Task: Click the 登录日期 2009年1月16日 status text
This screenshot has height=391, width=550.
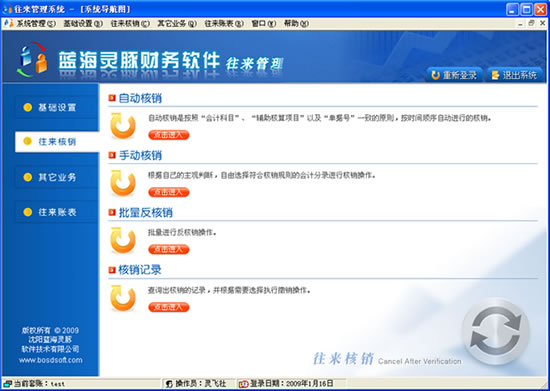Action: click(x=291, y=384)
